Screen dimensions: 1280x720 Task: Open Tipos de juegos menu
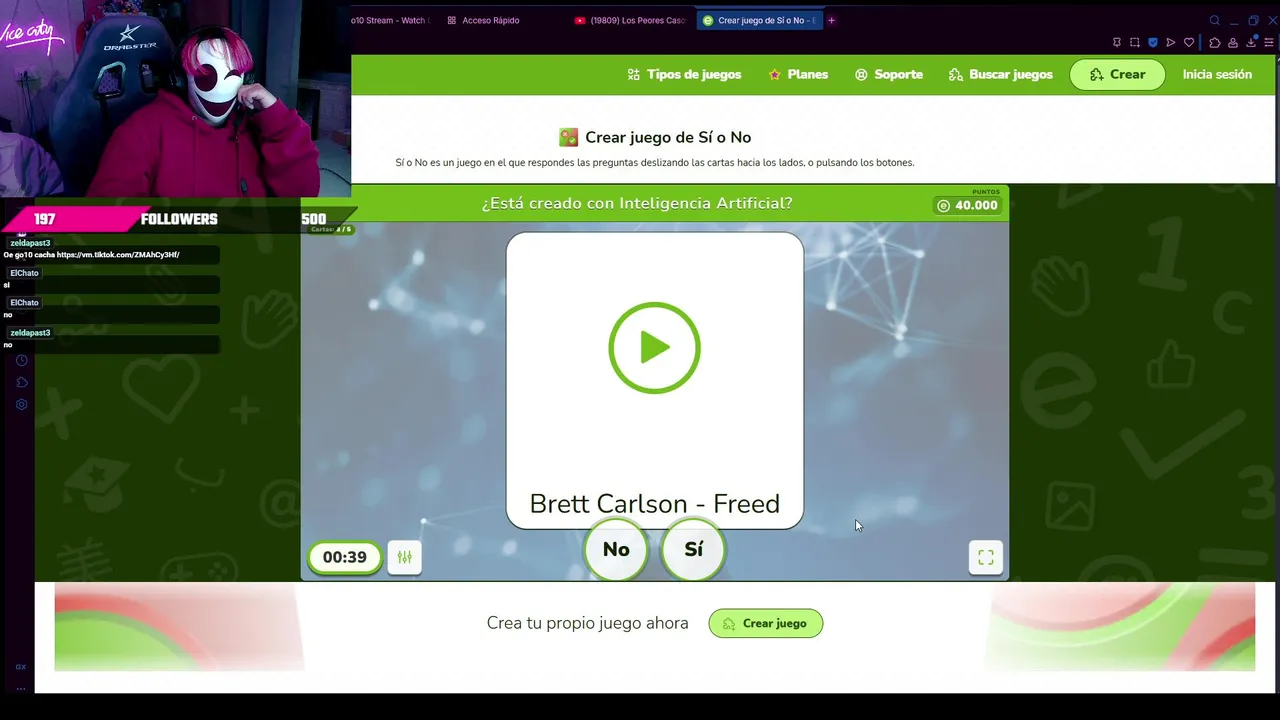(x=684, y=74)
